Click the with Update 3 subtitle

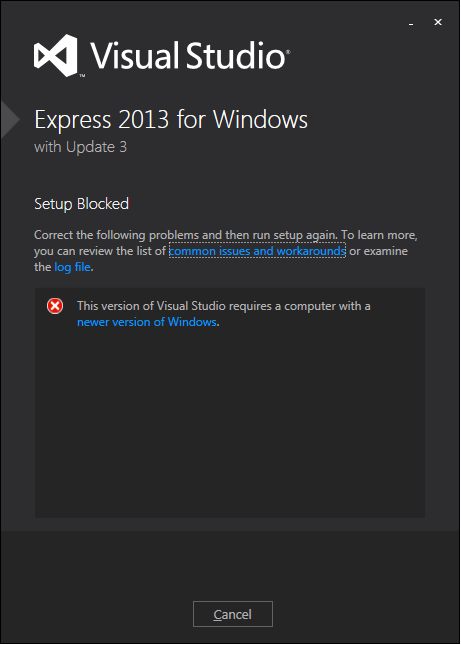point(81,147)
